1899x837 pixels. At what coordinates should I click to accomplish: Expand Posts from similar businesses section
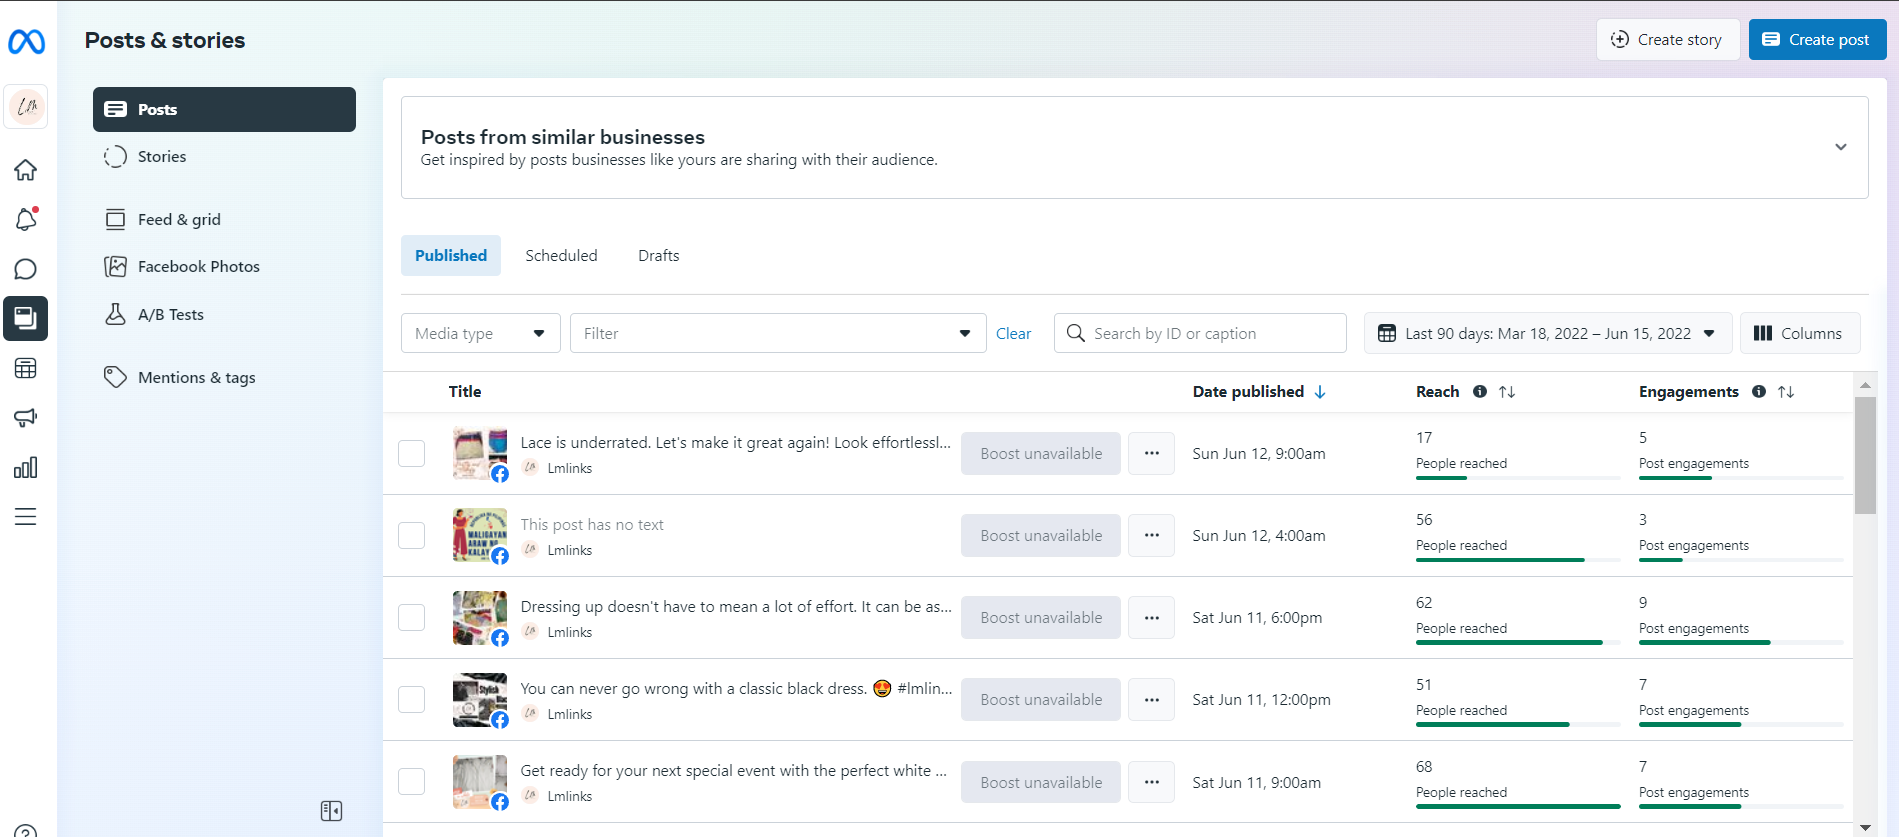[1840, 147]
